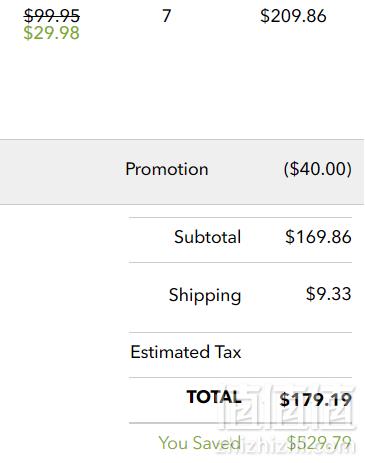Click the watermark logo over the total

[x=287, y=407]
